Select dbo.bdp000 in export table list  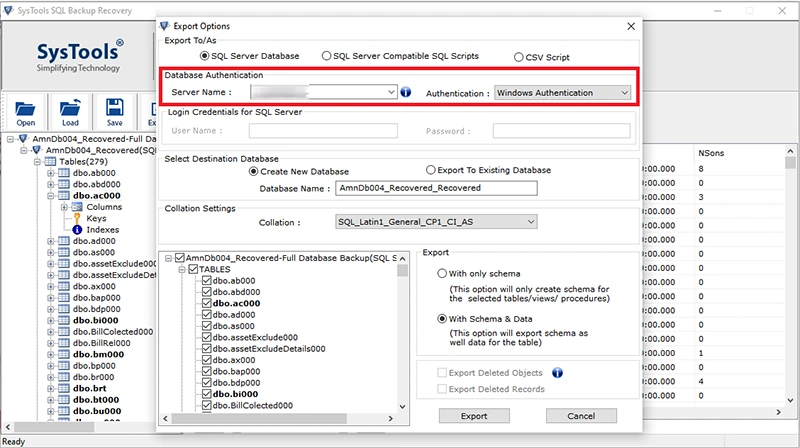coord(236,383)
